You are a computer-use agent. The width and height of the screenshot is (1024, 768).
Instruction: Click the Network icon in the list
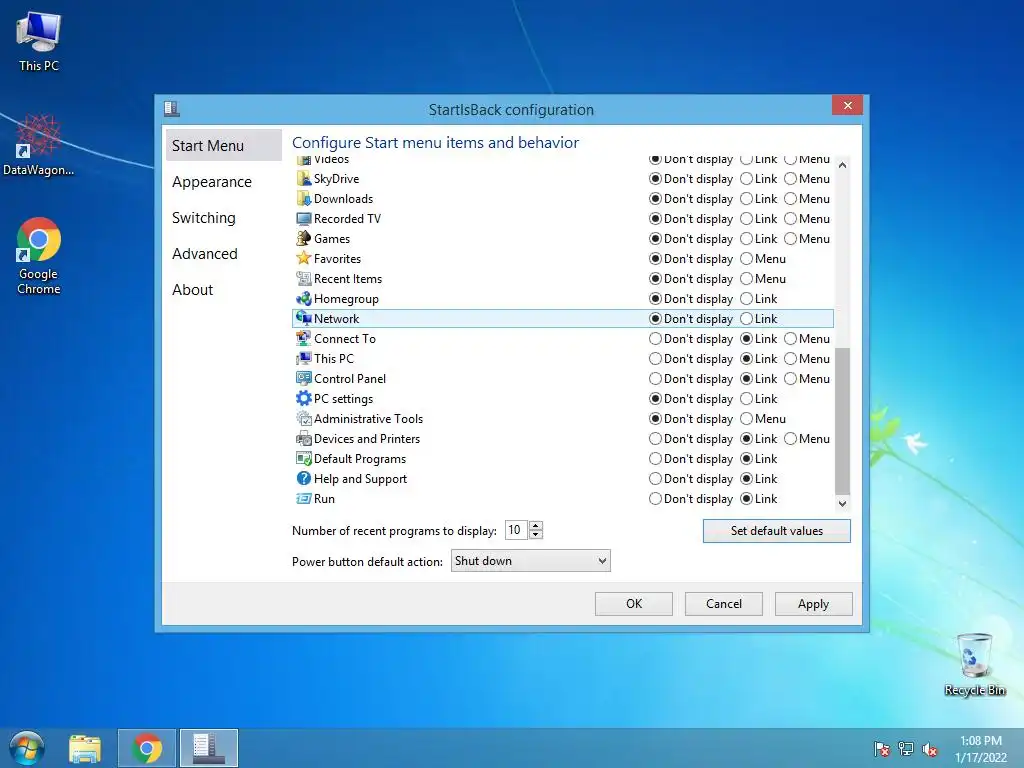click(x=304, y=319)
